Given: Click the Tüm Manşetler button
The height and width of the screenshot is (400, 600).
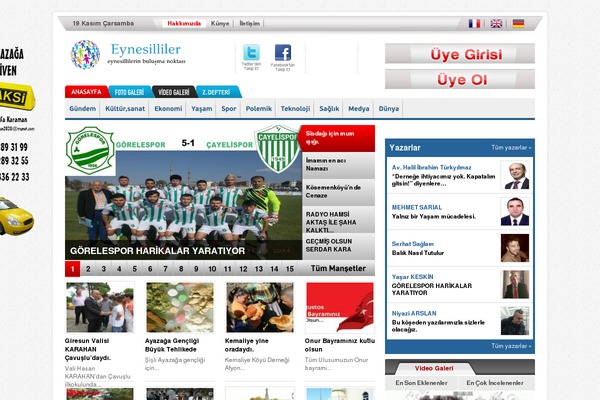Looking at the screenshot, I should point(338,269).
